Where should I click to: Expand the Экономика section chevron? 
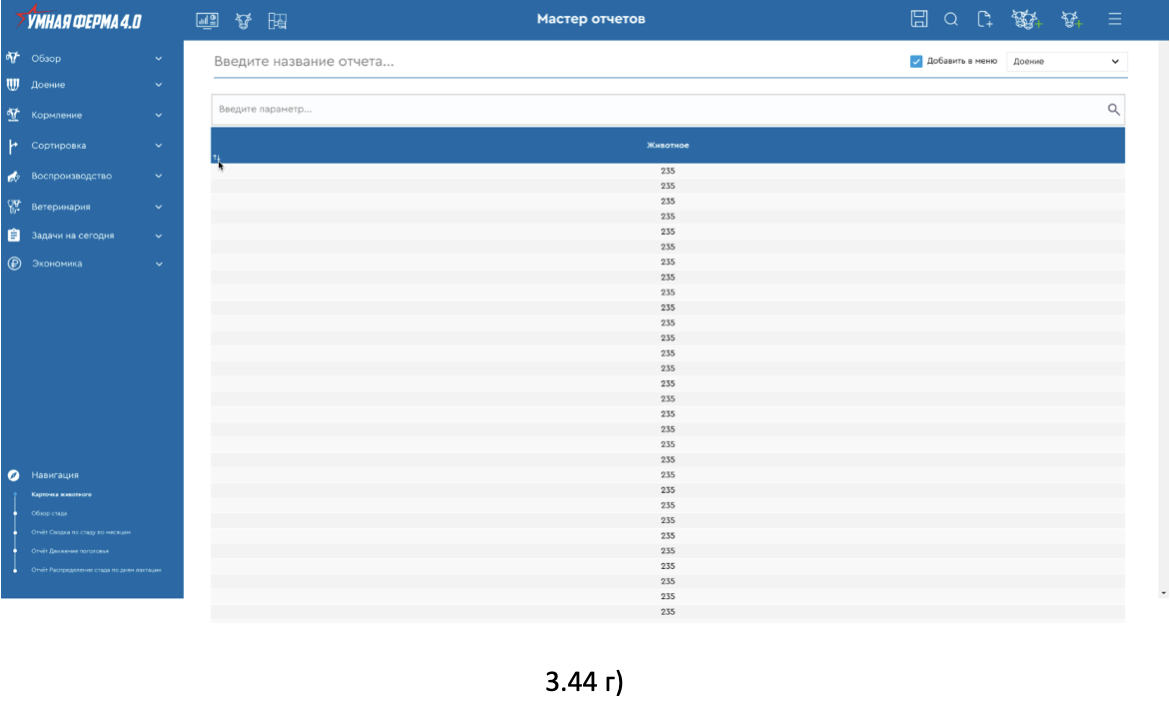click(158, 263)
